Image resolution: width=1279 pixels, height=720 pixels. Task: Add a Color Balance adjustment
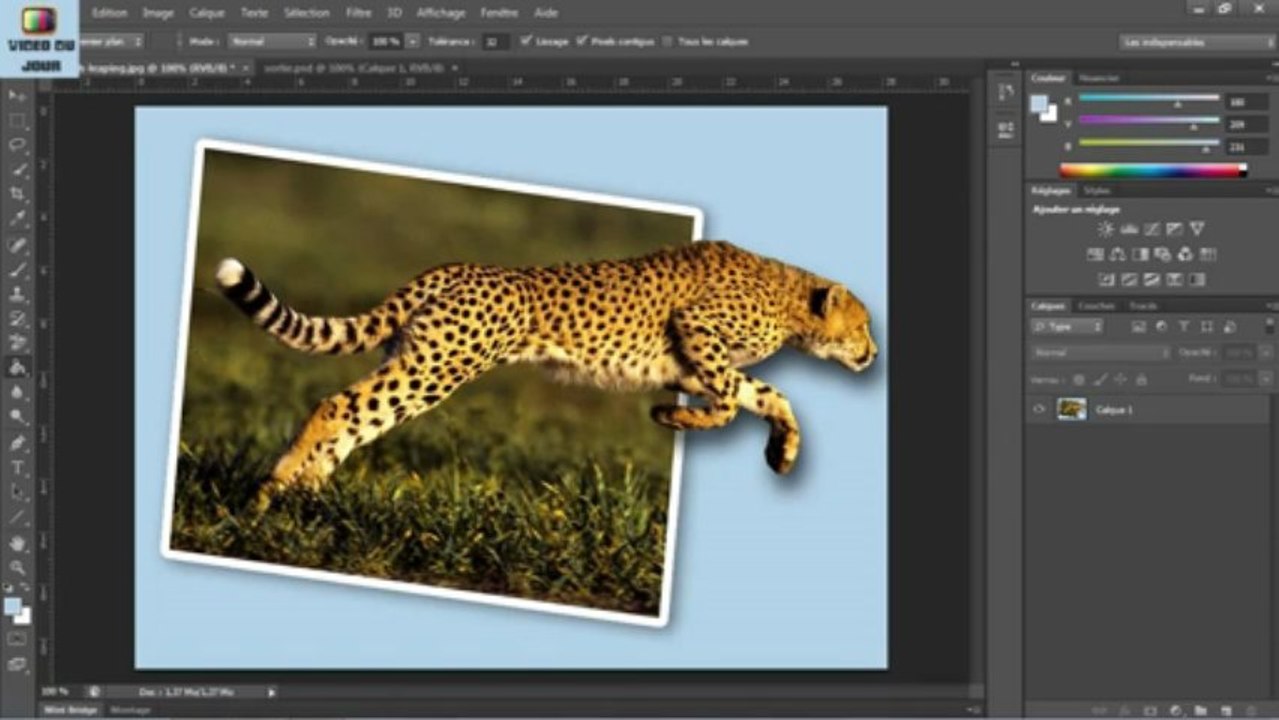[x=1118, y=254]
